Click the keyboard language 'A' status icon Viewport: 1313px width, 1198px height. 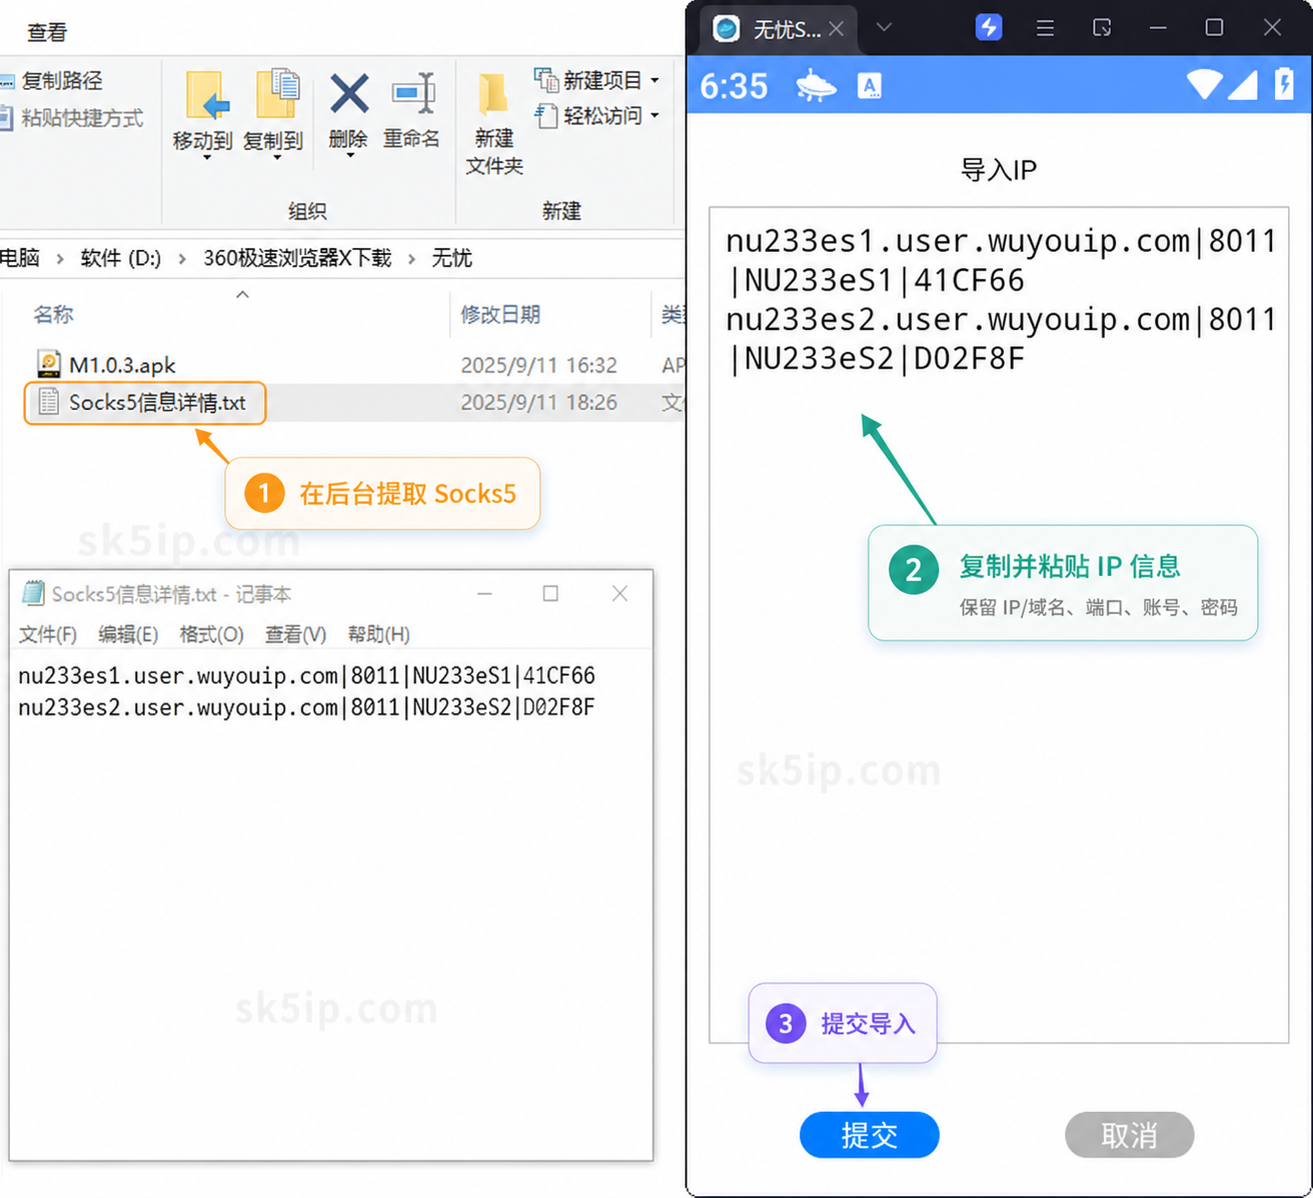870,87
